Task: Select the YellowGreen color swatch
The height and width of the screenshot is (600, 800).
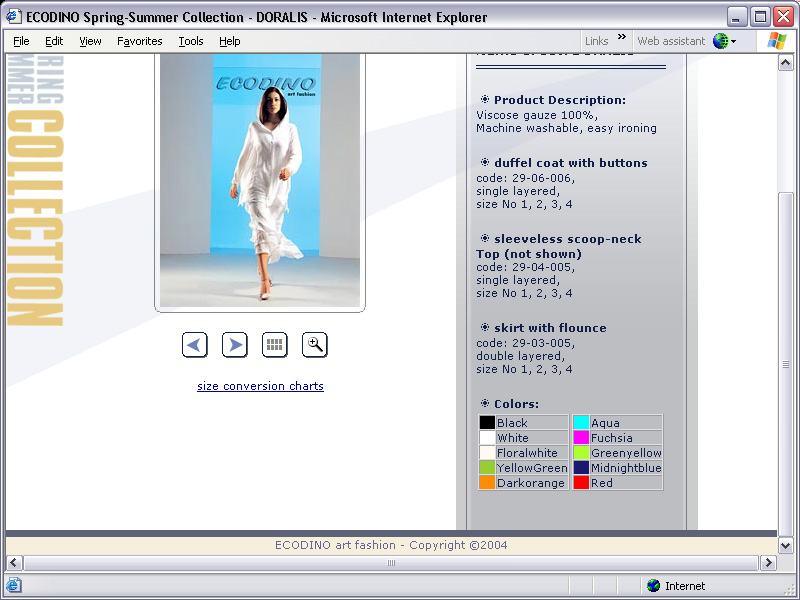Action: (x=487, y=467)
